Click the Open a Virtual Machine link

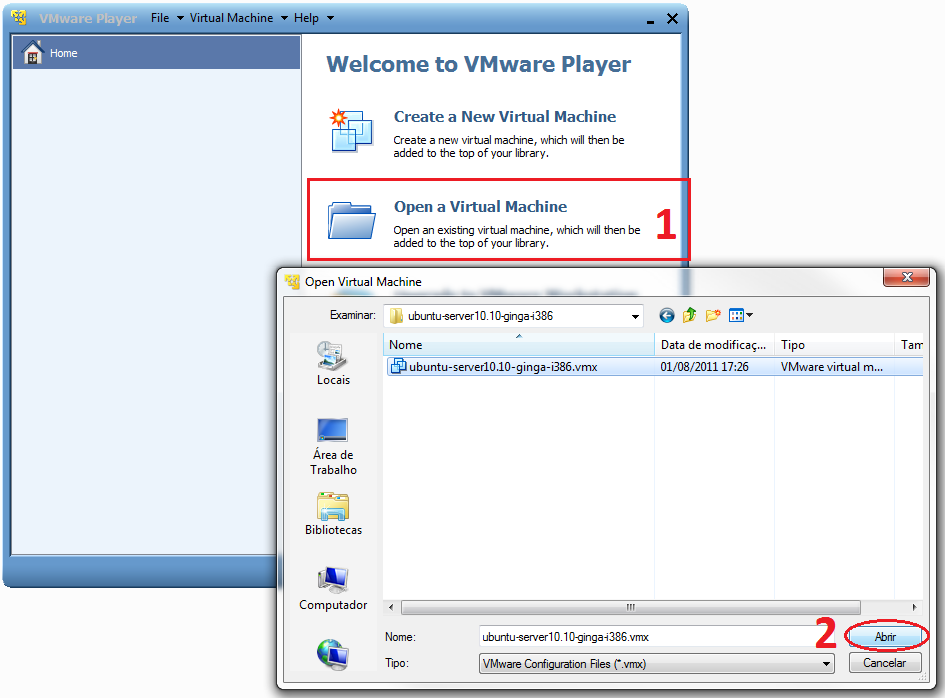(x=480, y=207)
